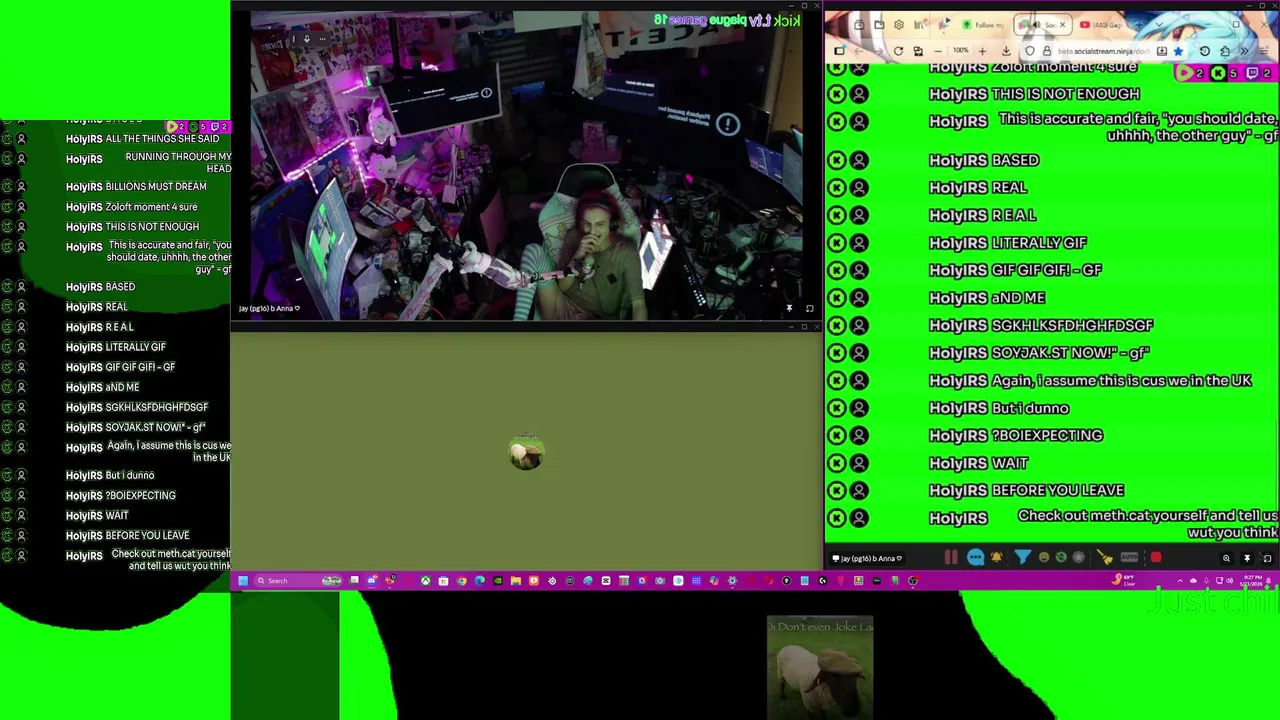Toggle the browser sidebar icon
1280x720 pixels.
[x=839, y=51]
